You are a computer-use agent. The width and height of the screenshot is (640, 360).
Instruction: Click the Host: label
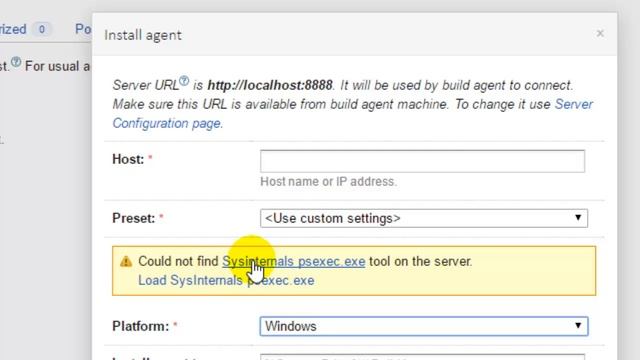(x=128, y=159)
